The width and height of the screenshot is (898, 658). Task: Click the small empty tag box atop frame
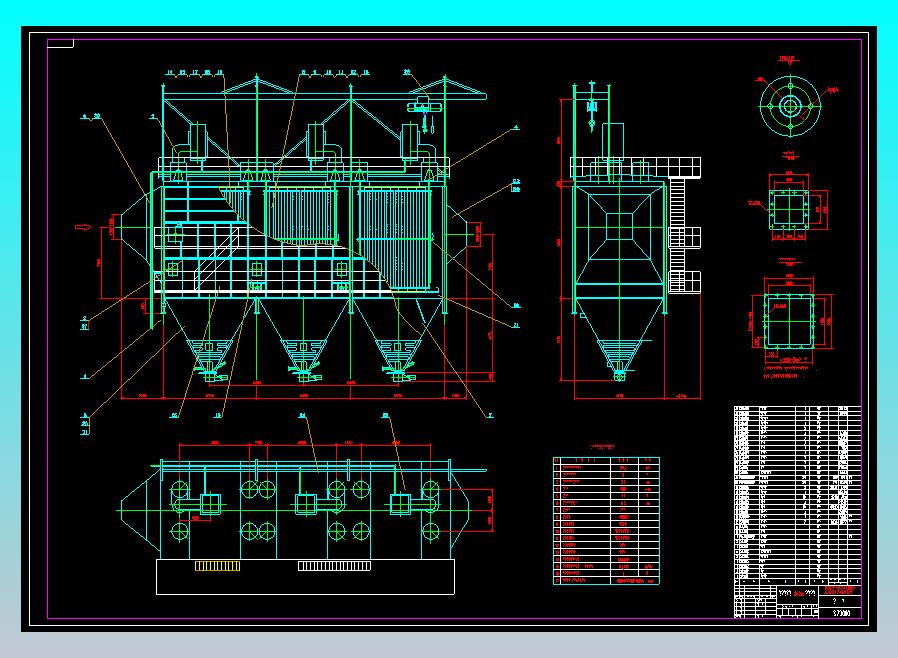pos(61,44)
